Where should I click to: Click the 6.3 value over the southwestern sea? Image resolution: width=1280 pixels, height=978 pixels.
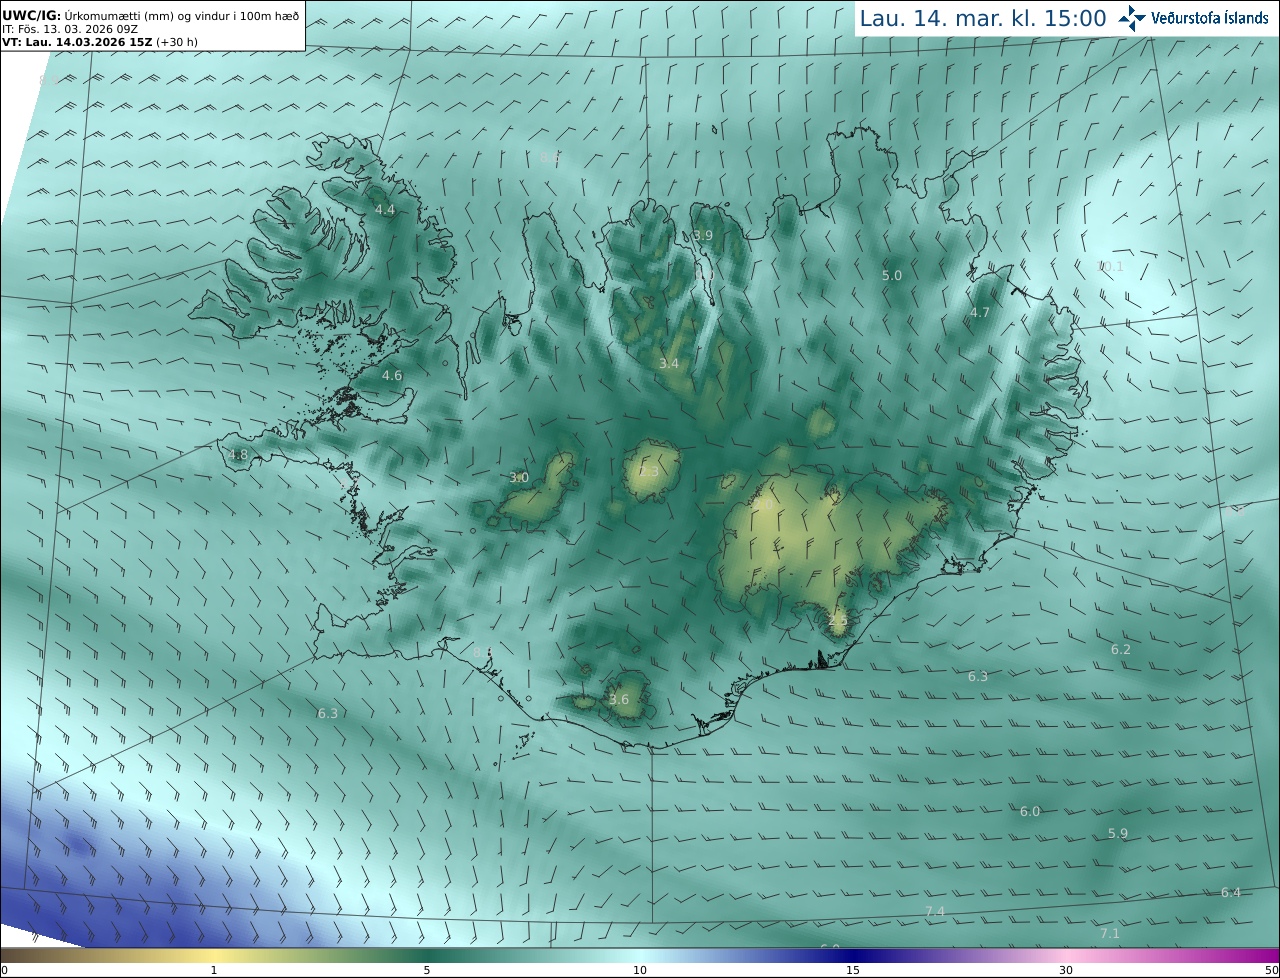click(328, 713)
